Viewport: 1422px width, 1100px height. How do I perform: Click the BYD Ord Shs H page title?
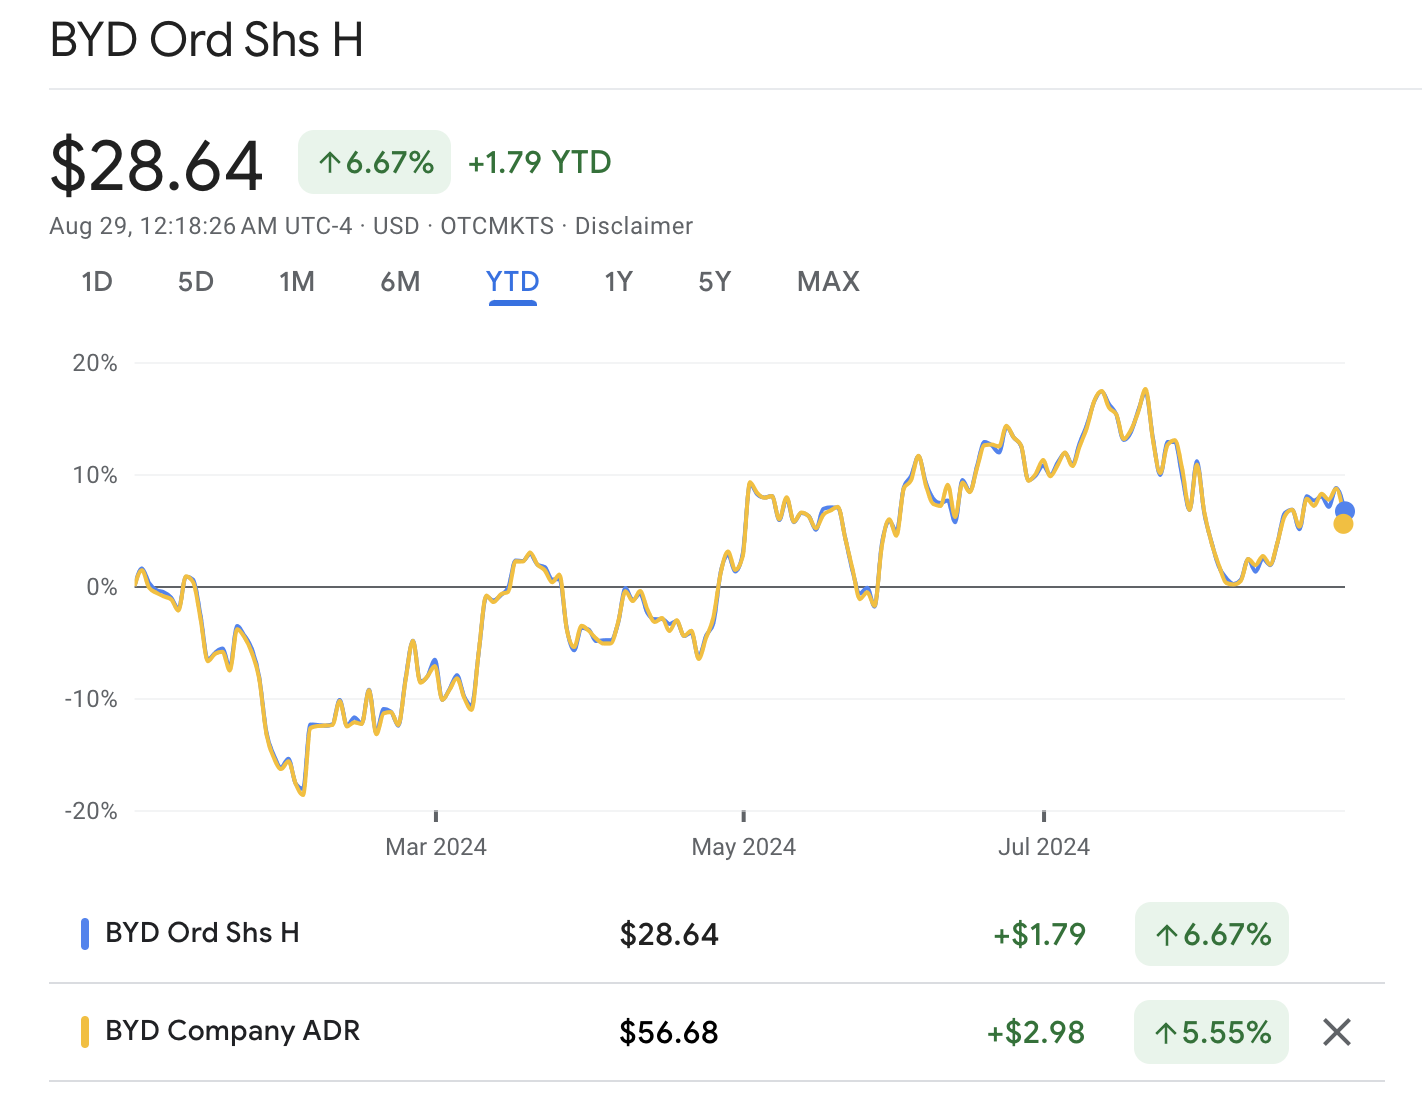207,40
